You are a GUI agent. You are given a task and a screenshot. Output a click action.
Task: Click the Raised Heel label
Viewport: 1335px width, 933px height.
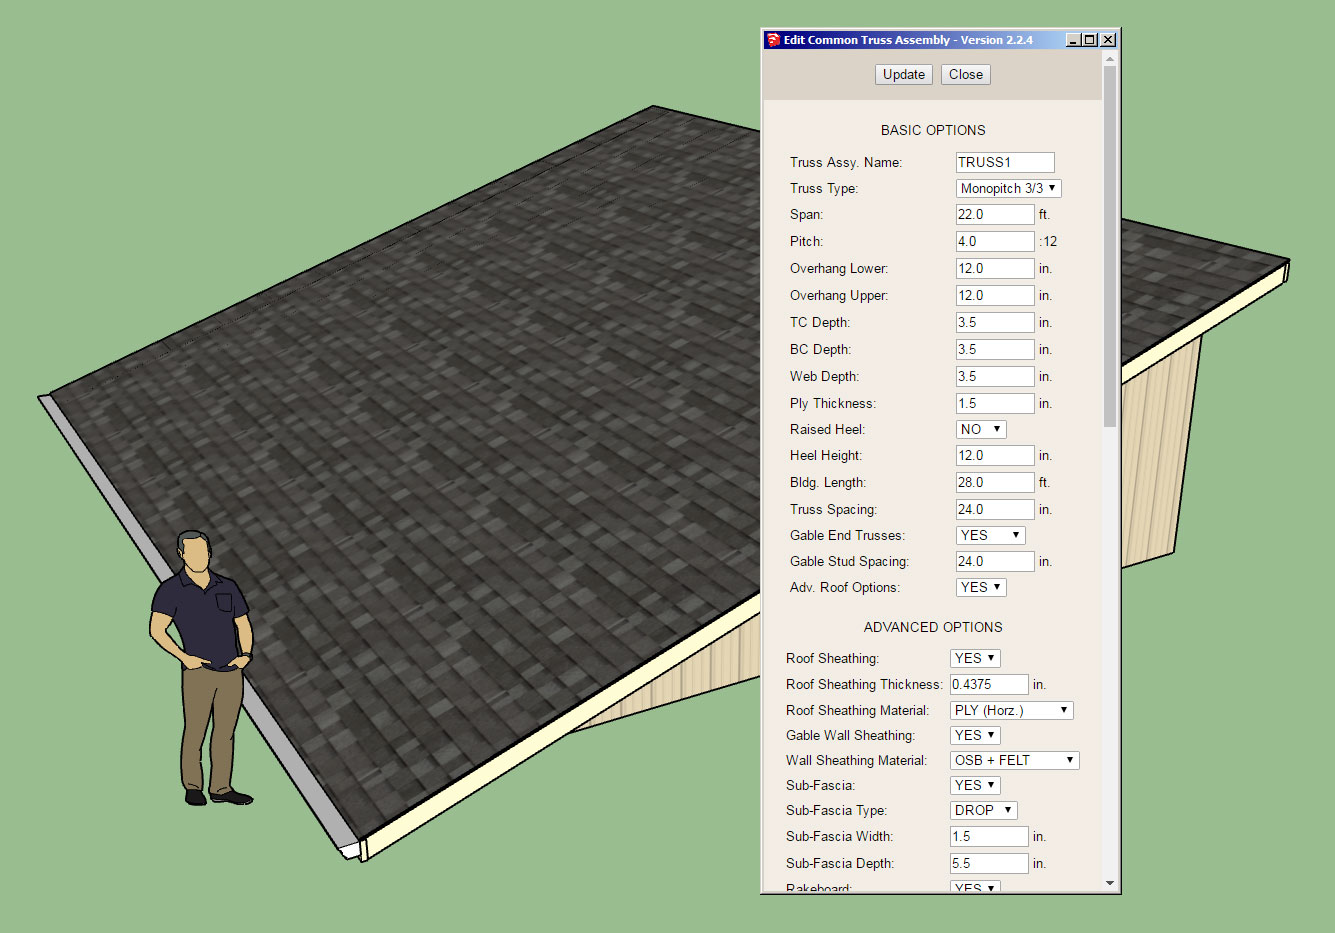click(x=827, y=430)
